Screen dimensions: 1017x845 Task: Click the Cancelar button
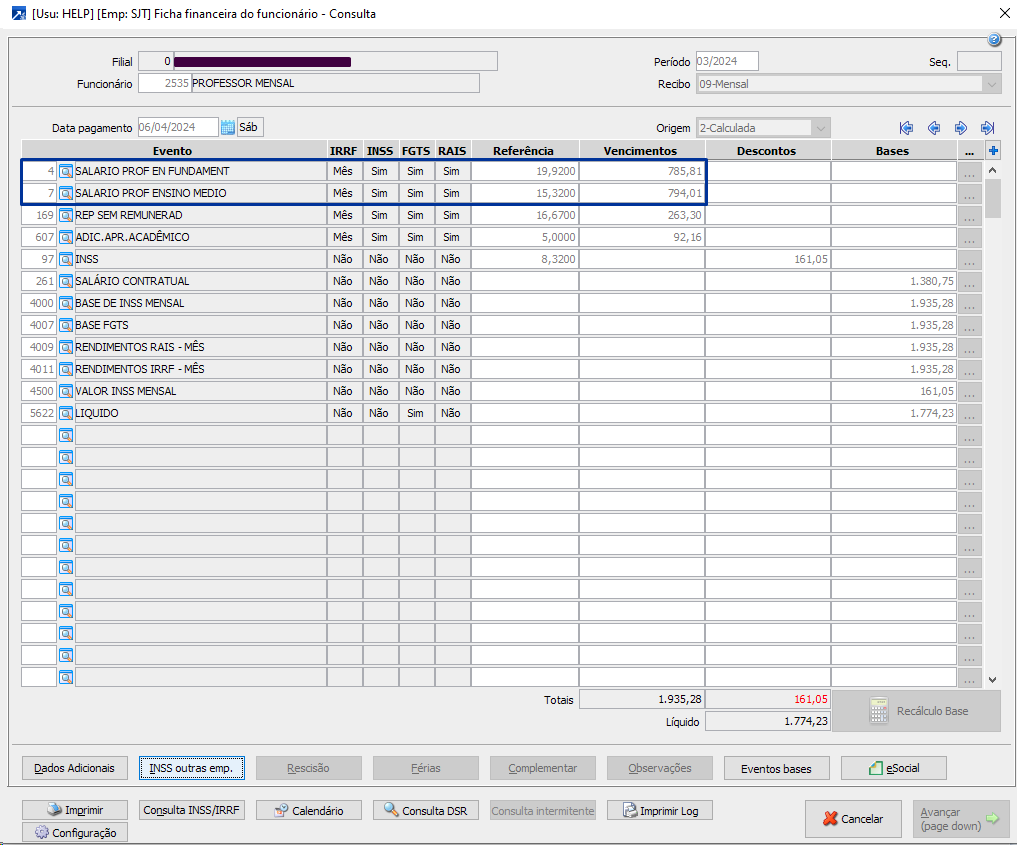pyautogui.click(x=853, y=818)
